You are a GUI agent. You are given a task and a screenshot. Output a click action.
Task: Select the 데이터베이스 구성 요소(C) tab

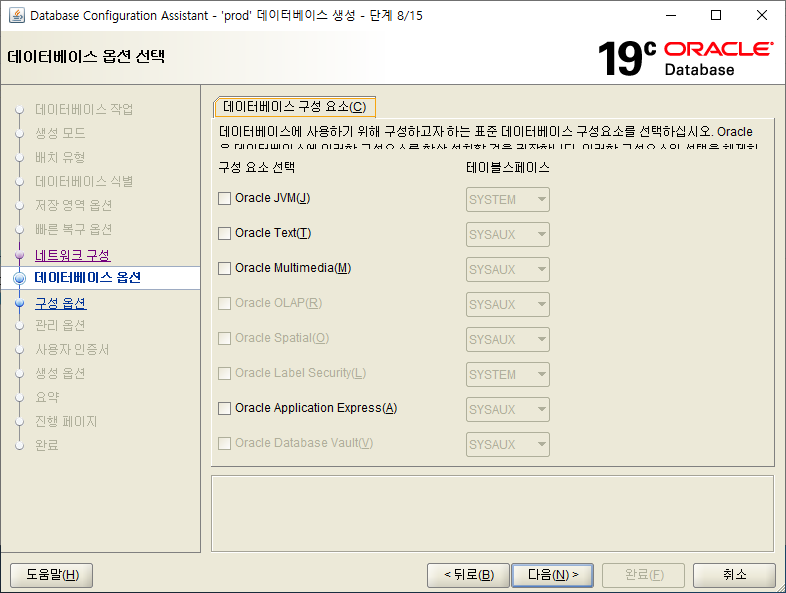(295, 107)
